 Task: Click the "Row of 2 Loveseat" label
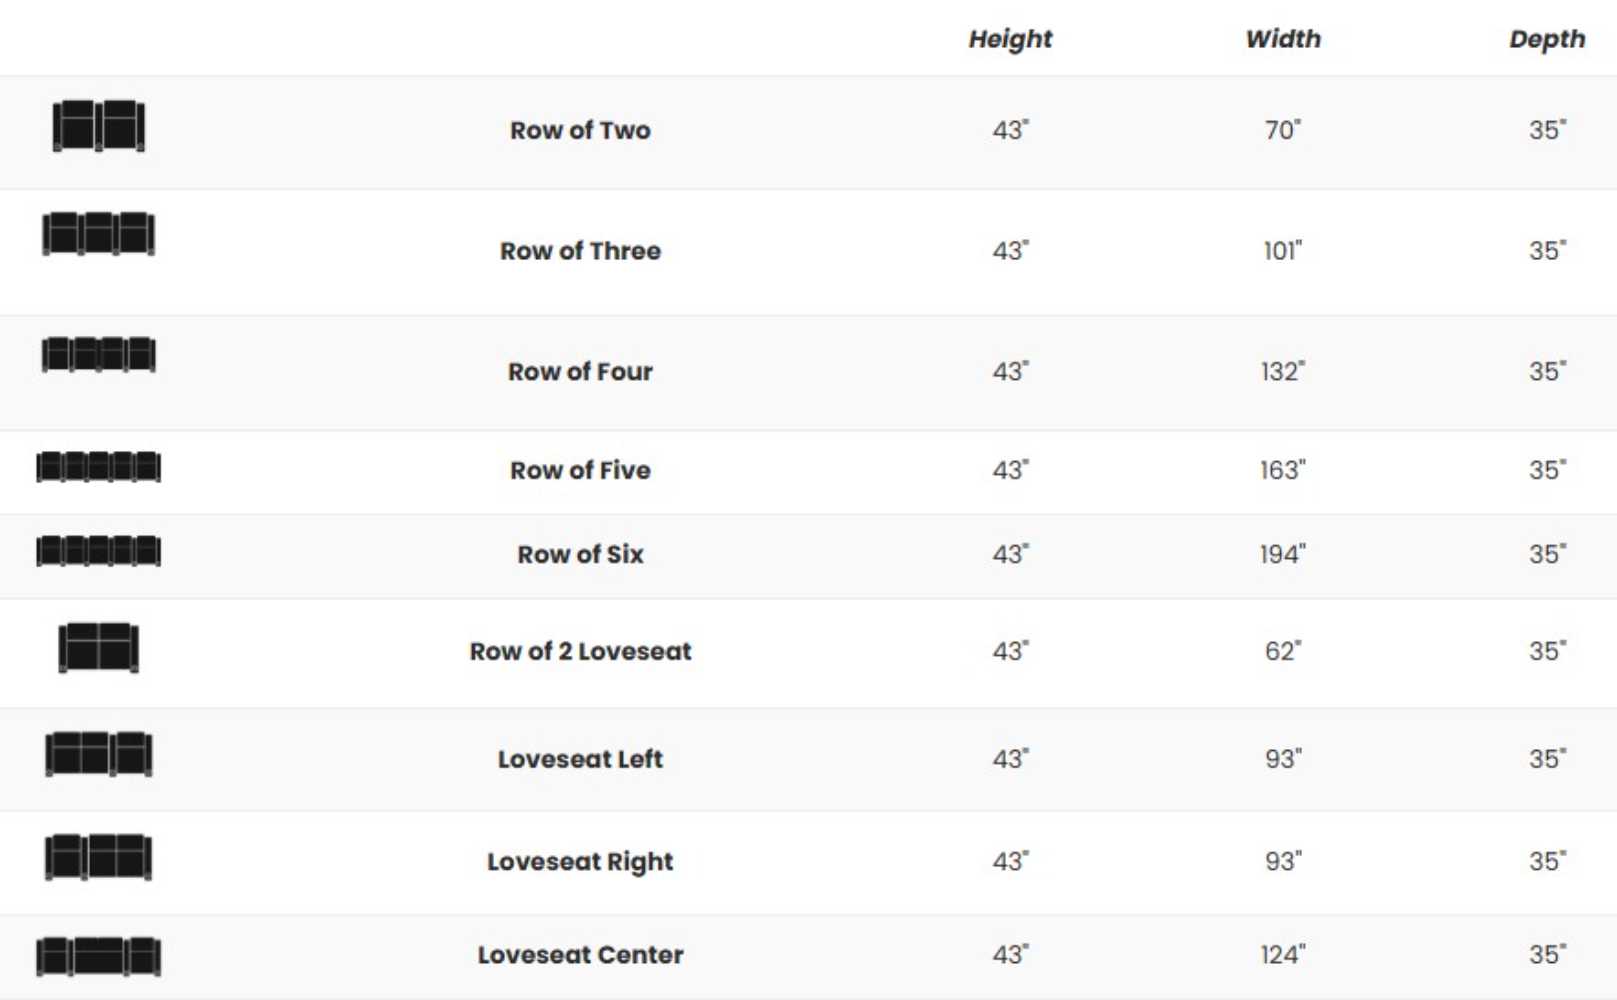580,651
